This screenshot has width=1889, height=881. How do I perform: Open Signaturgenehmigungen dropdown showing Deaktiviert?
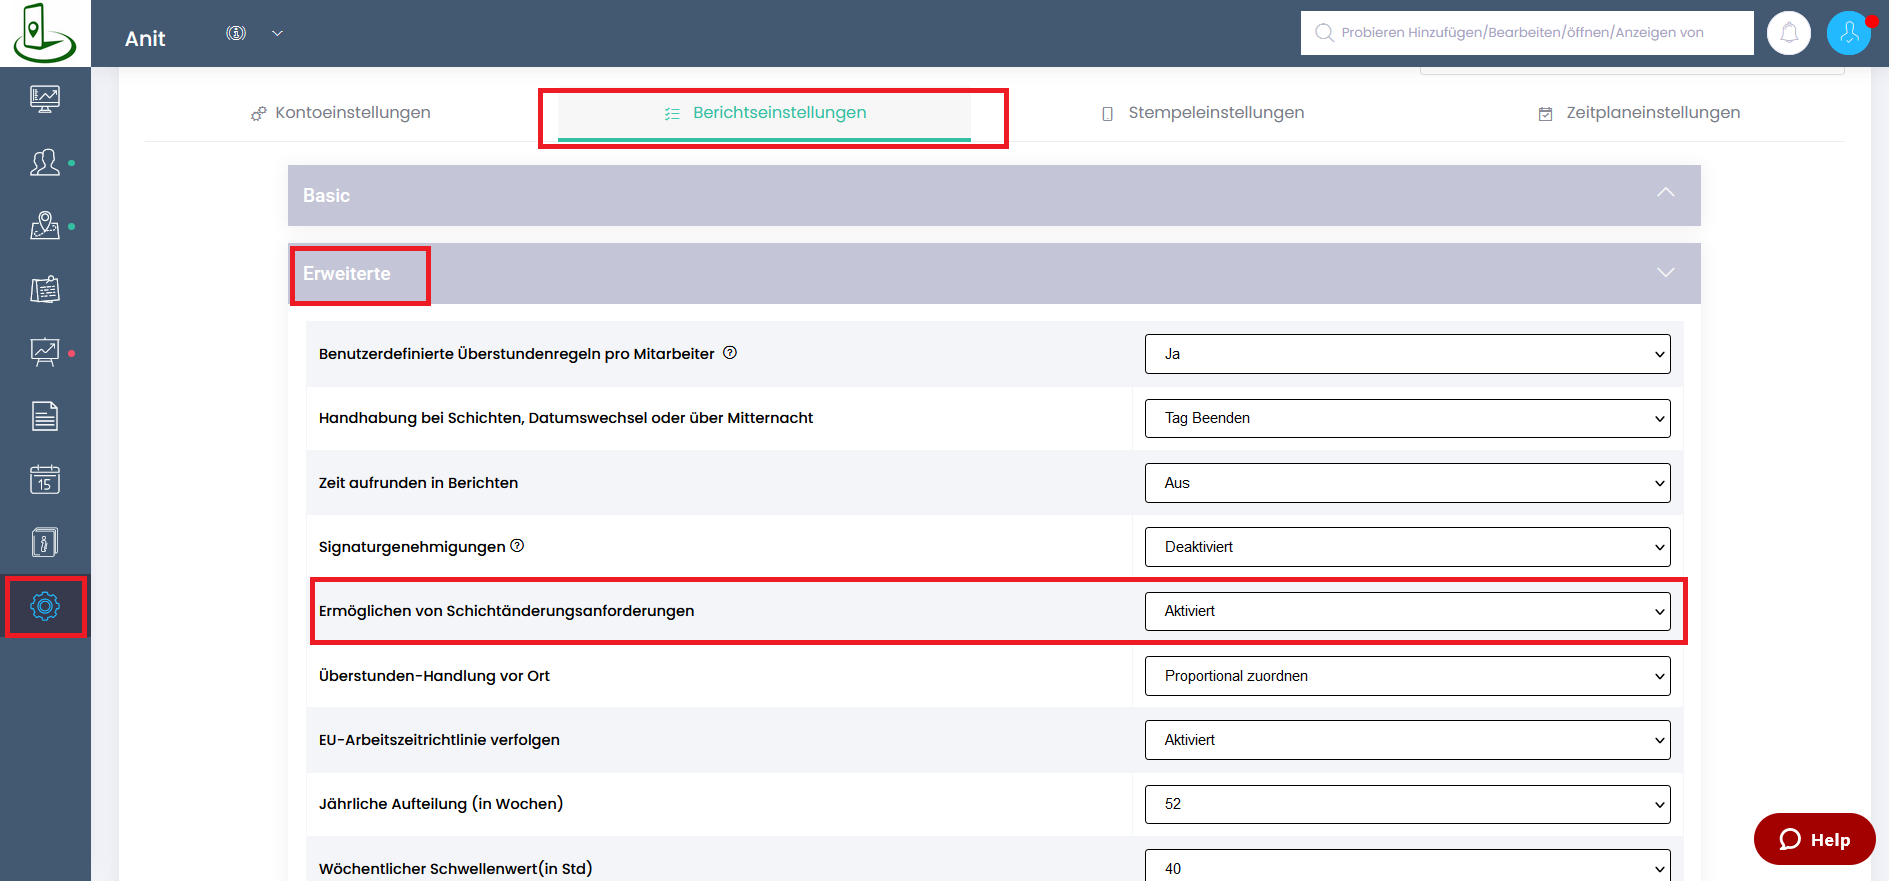coord(1407,547)
